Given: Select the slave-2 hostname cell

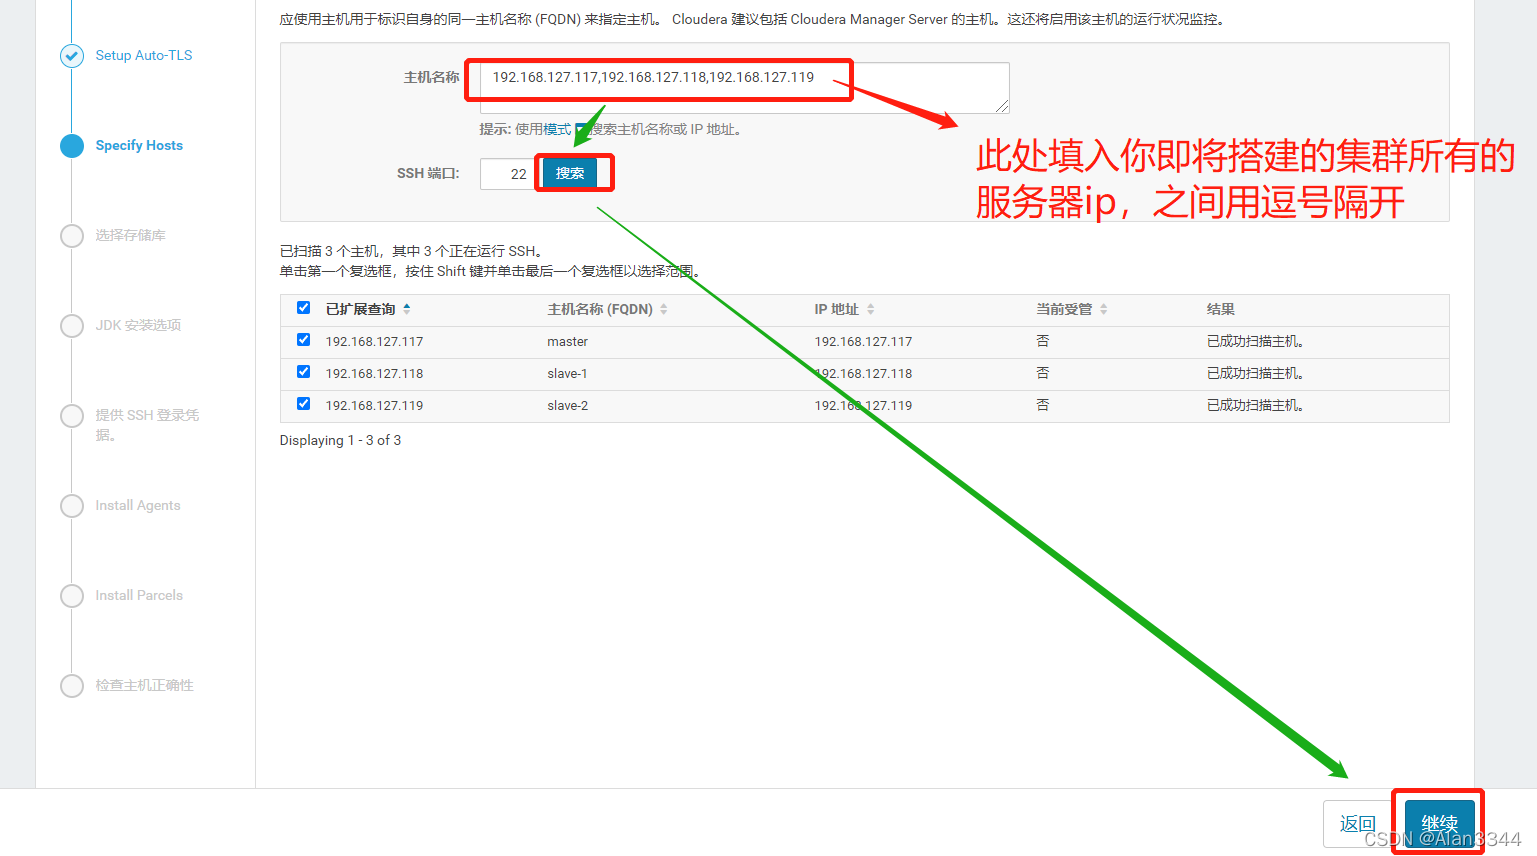Looking at the screenshot, I should pos(567,405).
